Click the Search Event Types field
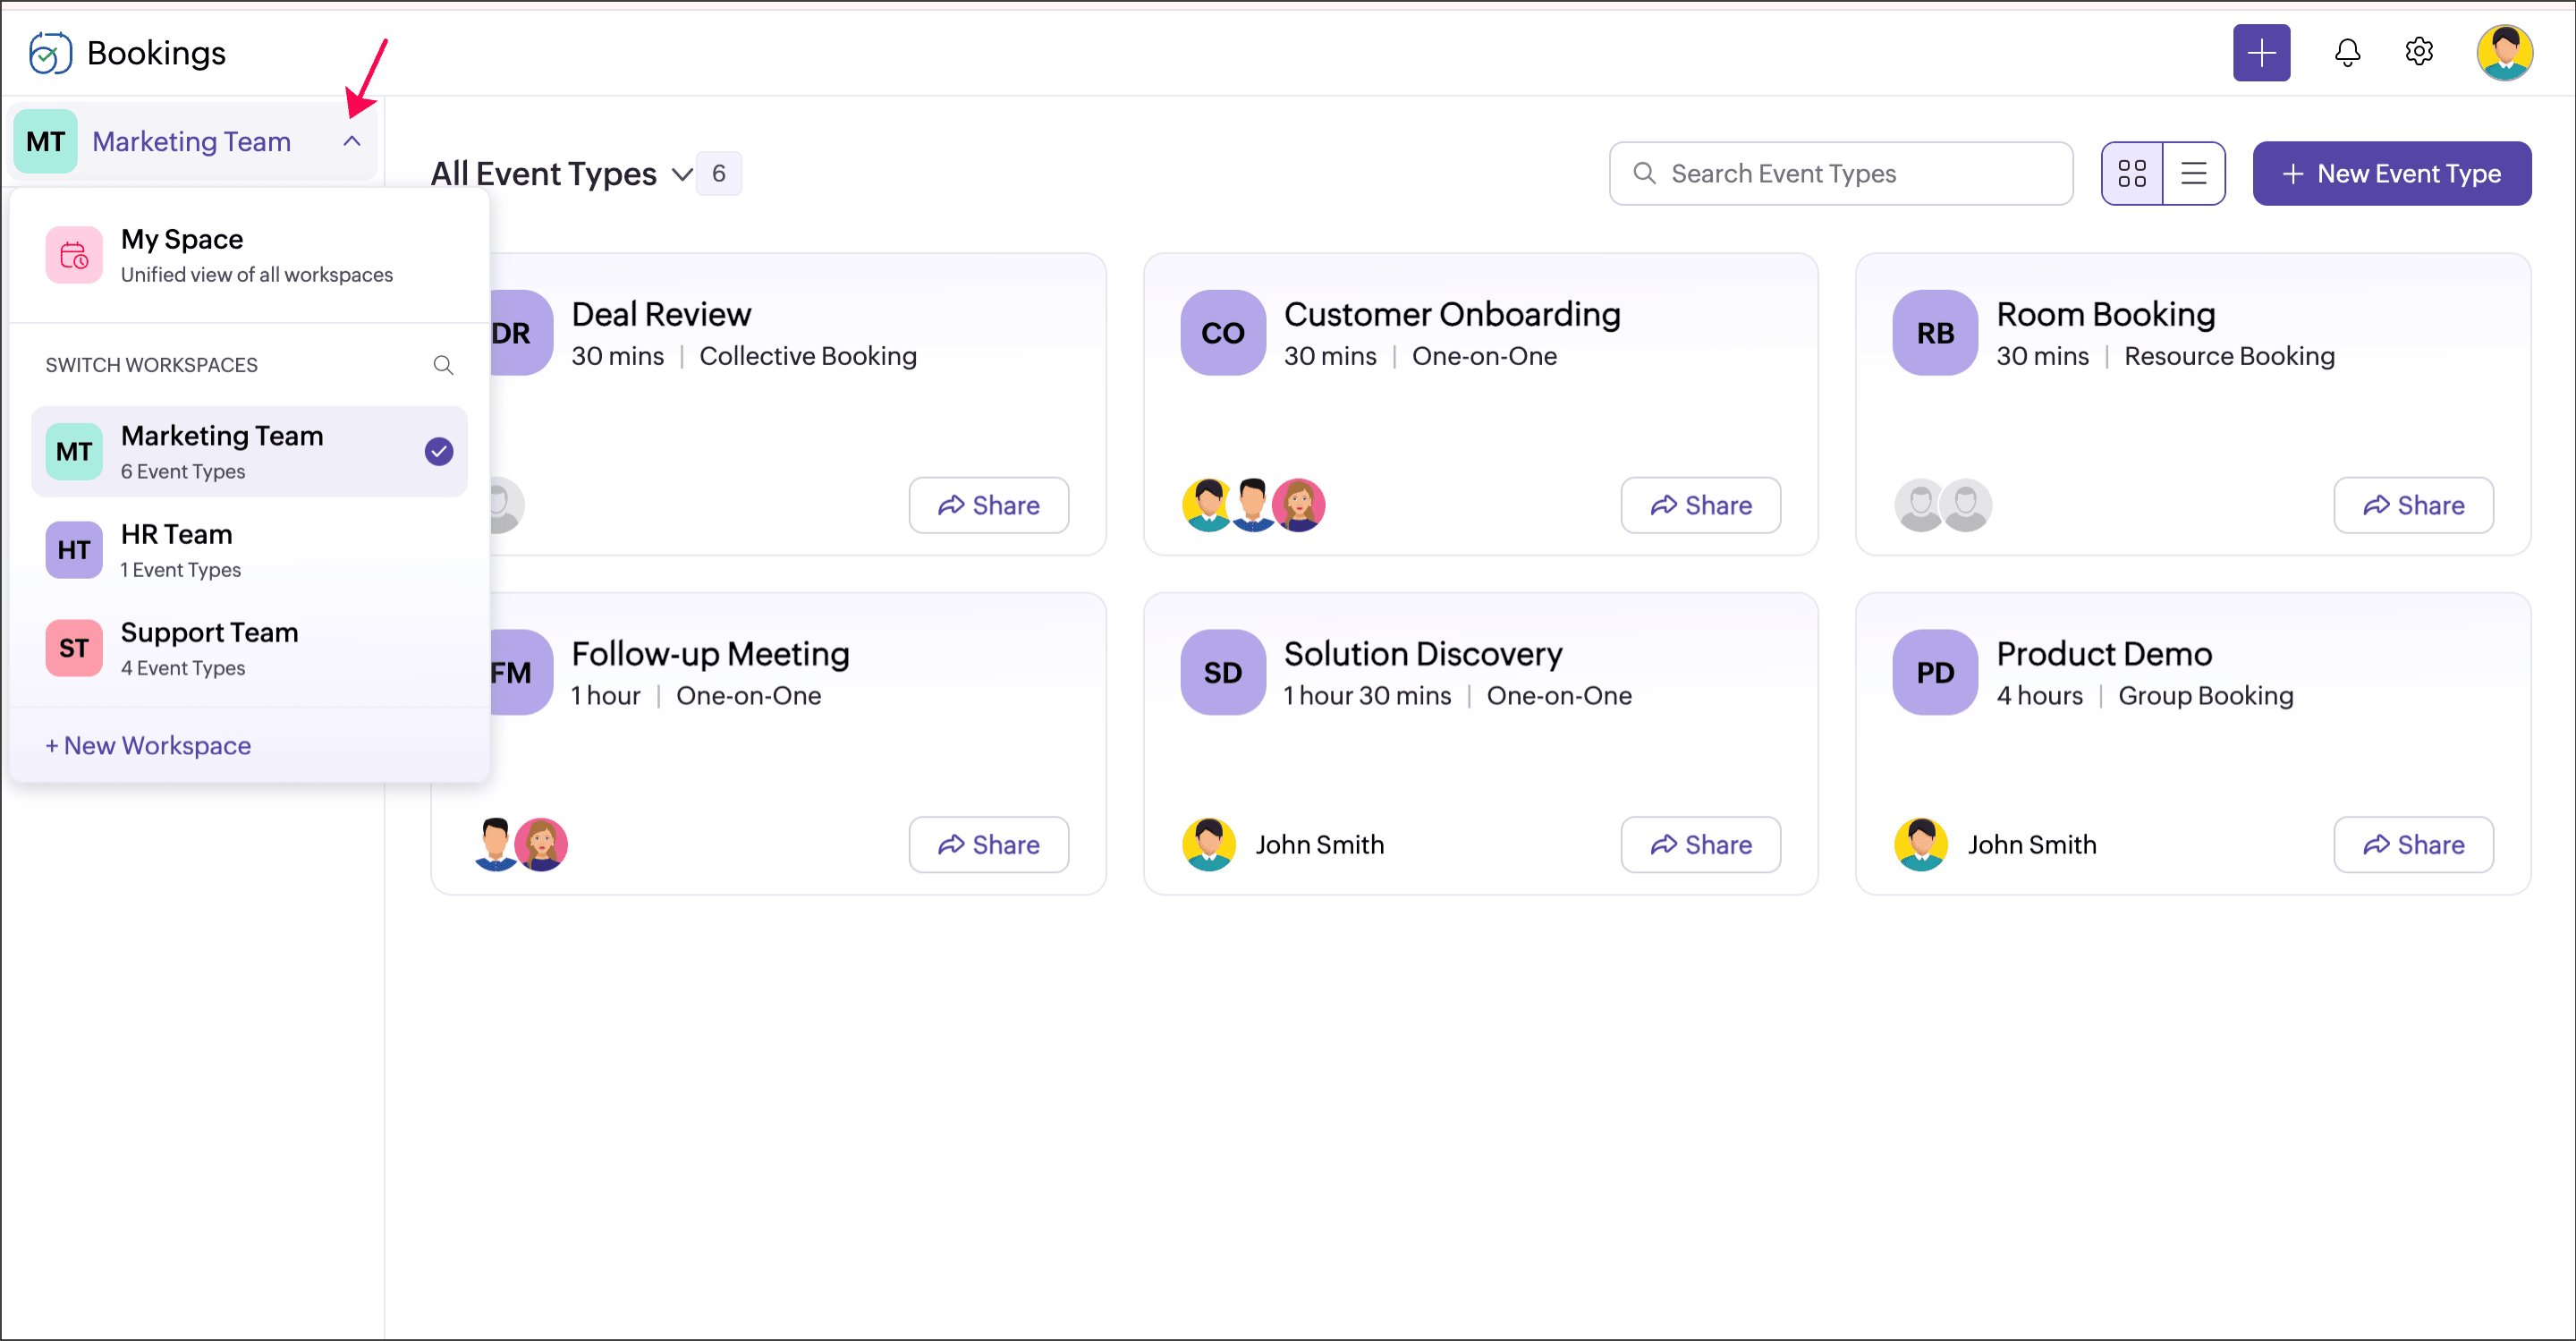 pos(1840,174)
